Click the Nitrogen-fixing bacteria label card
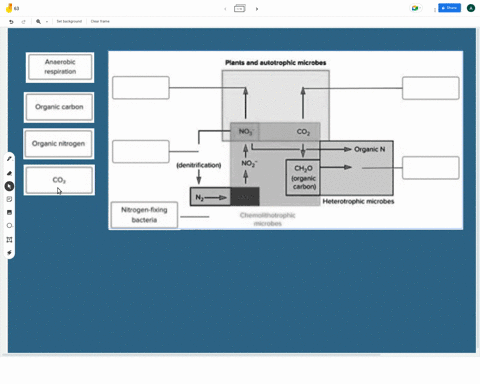This screenshot has height=384, width=480. [144, 215]
